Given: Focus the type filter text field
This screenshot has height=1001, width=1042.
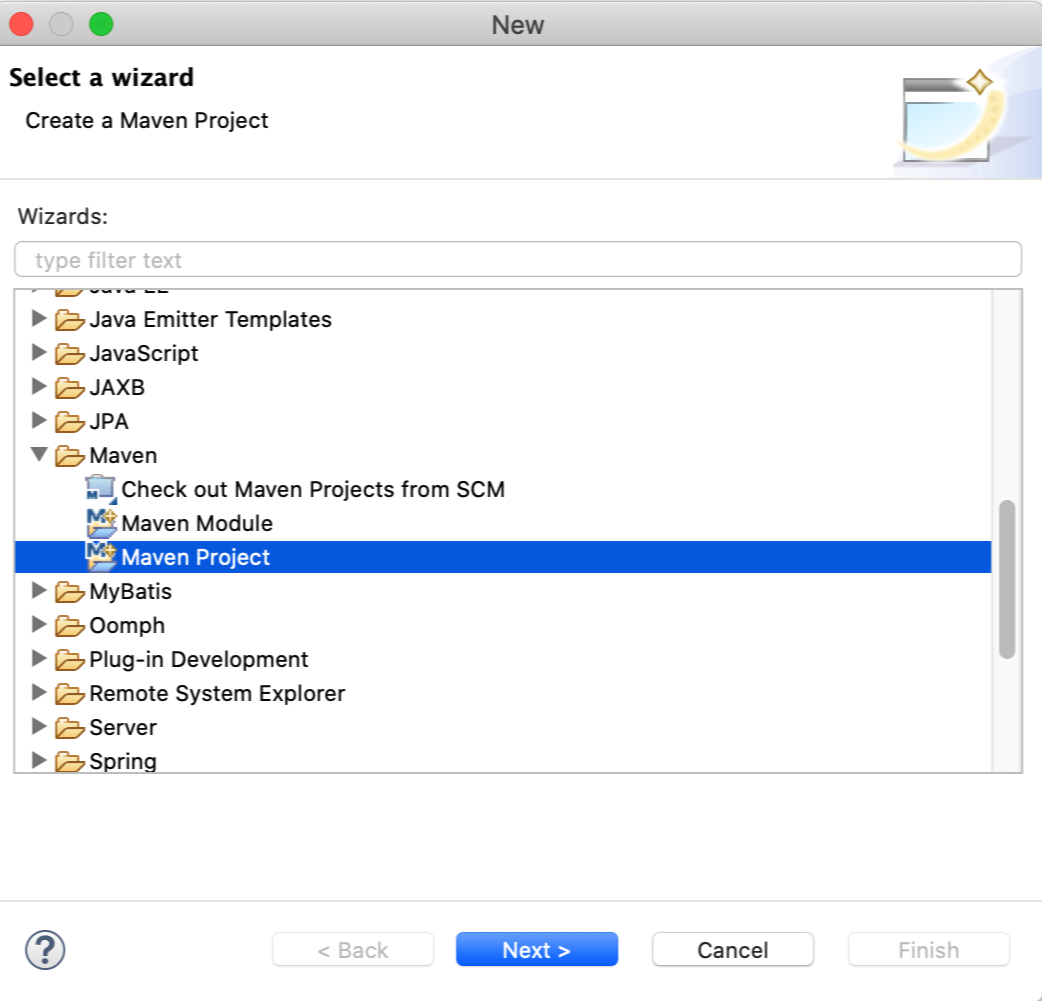Looking at the screenshot, I should tap(518, 259).
